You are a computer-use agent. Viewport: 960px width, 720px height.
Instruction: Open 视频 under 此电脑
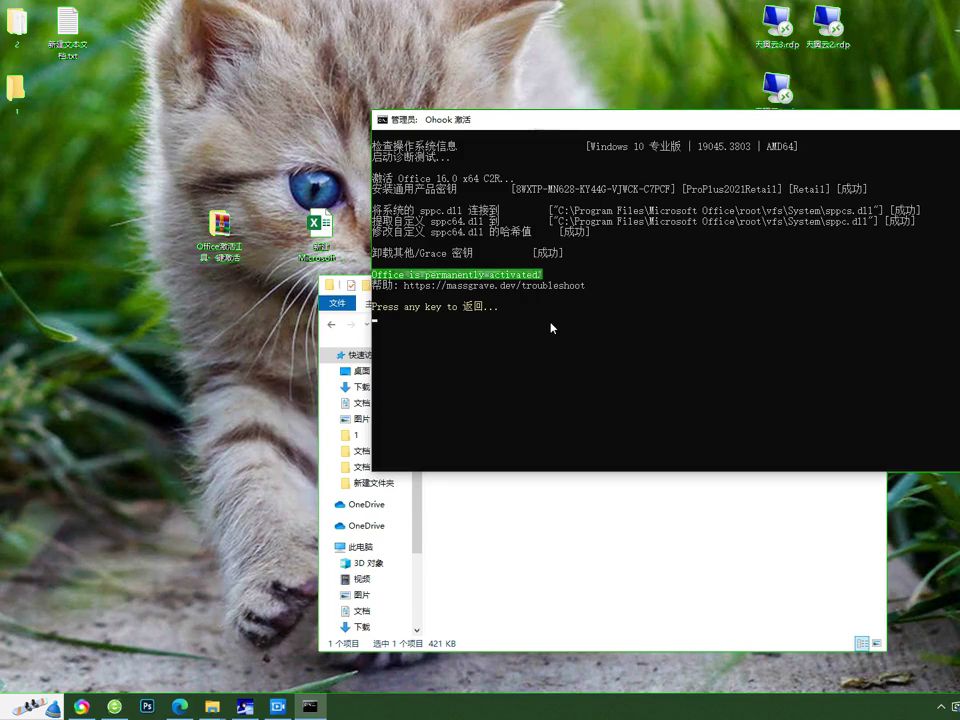[356, 579]
